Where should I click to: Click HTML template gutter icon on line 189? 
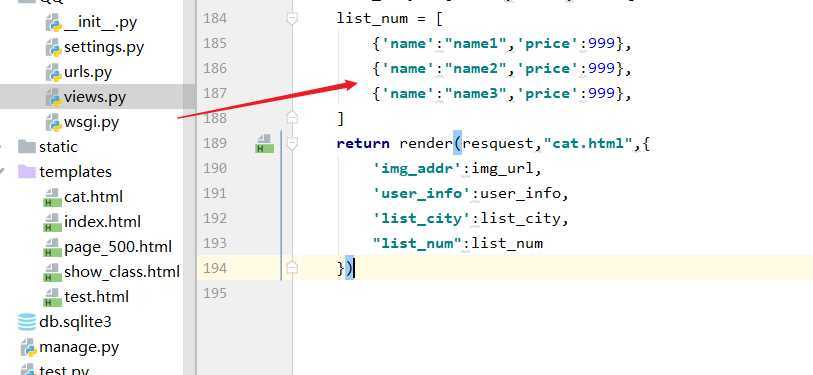[x=264, y=144]
